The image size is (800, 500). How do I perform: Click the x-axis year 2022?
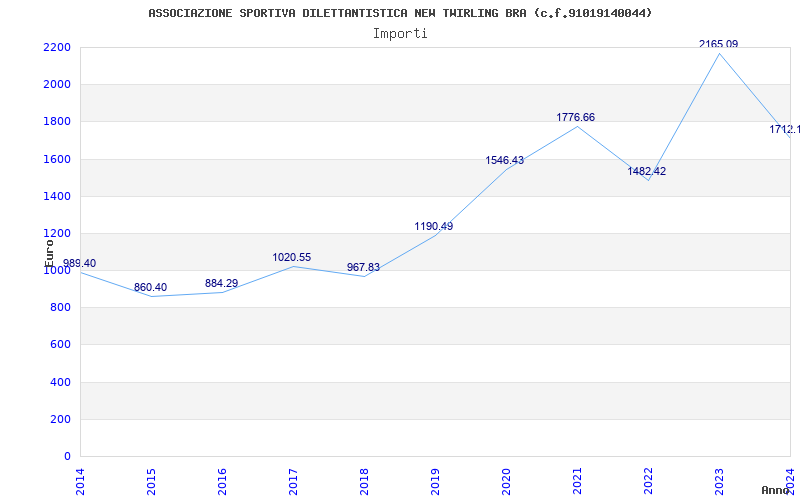[x=648, y=482]
